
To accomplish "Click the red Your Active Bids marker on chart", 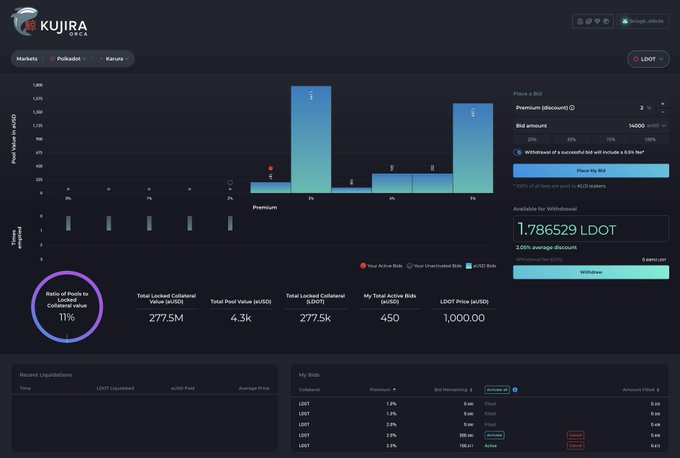I will click(270, 168).
